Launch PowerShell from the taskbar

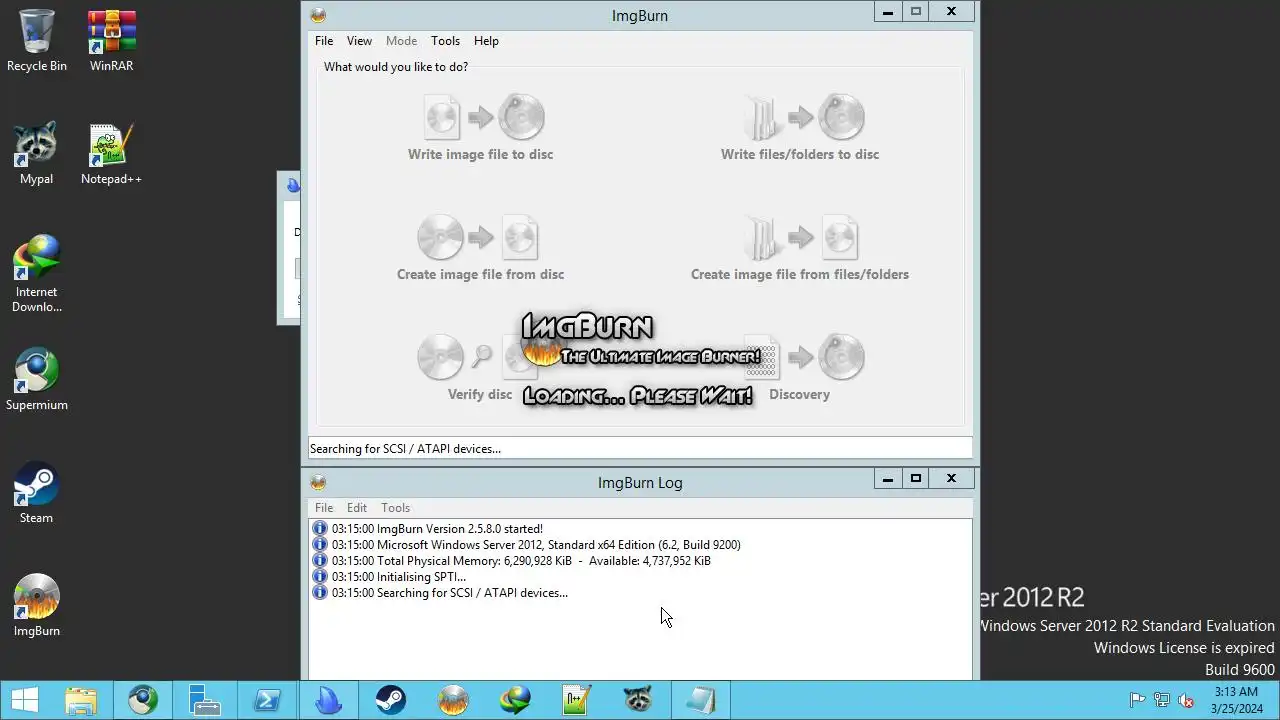pos(267,700)
